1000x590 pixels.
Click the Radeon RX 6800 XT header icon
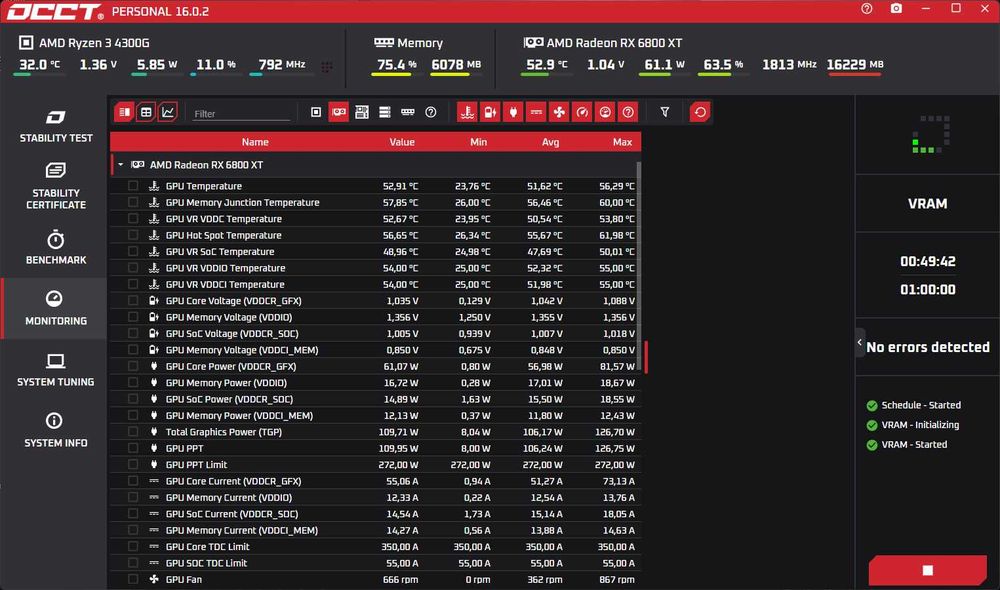pyautogui.click(x=533, y=43)
